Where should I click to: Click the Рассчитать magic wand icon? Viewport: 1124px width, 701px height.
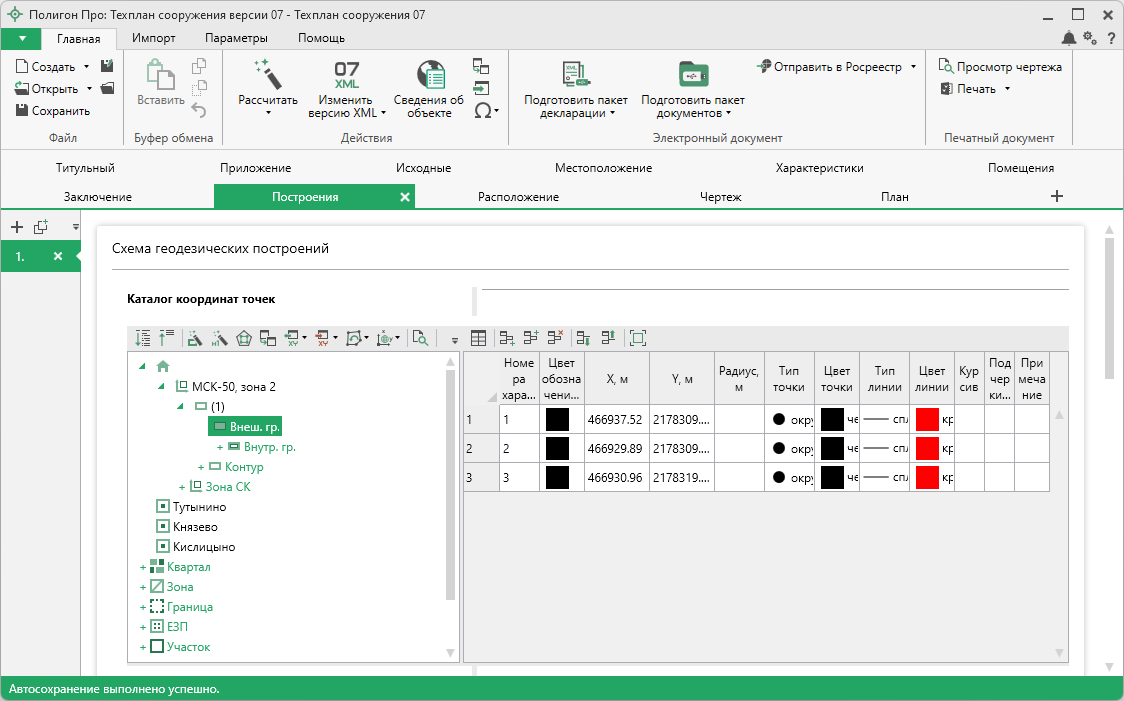(267, 74)
